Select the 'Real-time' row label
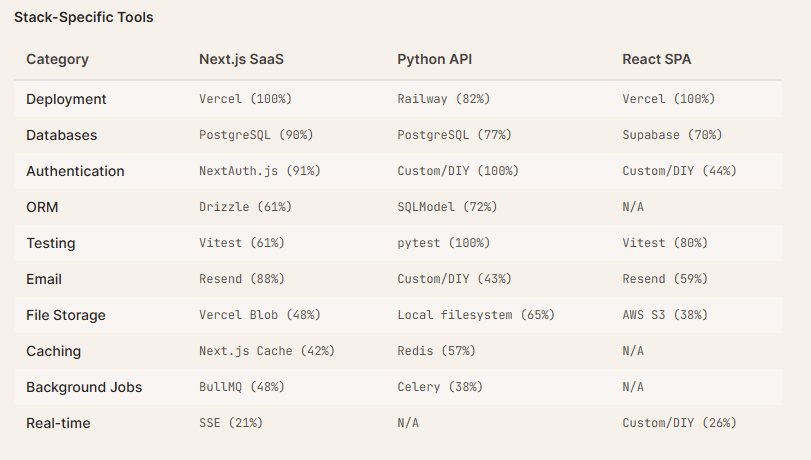The height and width of the screenshot is (460, 811). click(58, 423)
